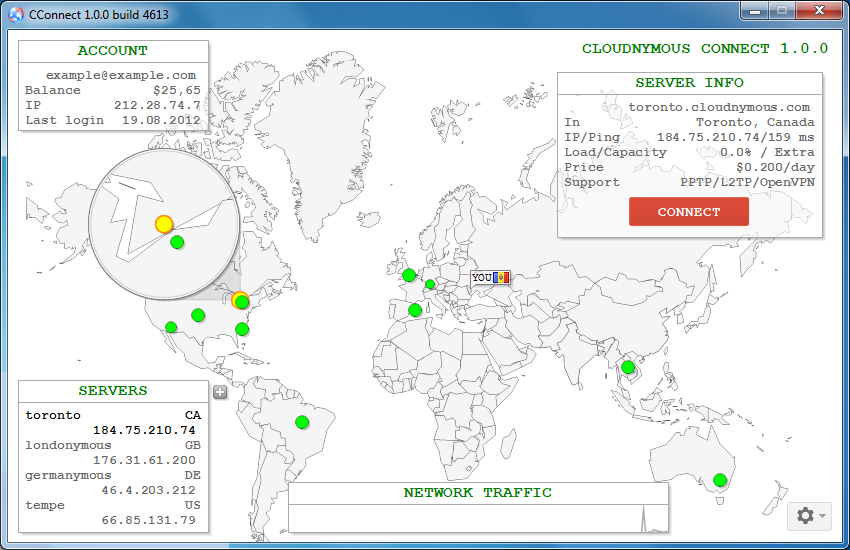Click the green server dot in United Kingdom
Image resolution: width=850 pixels, height=550 pixels.
click(x=409, y=275)
